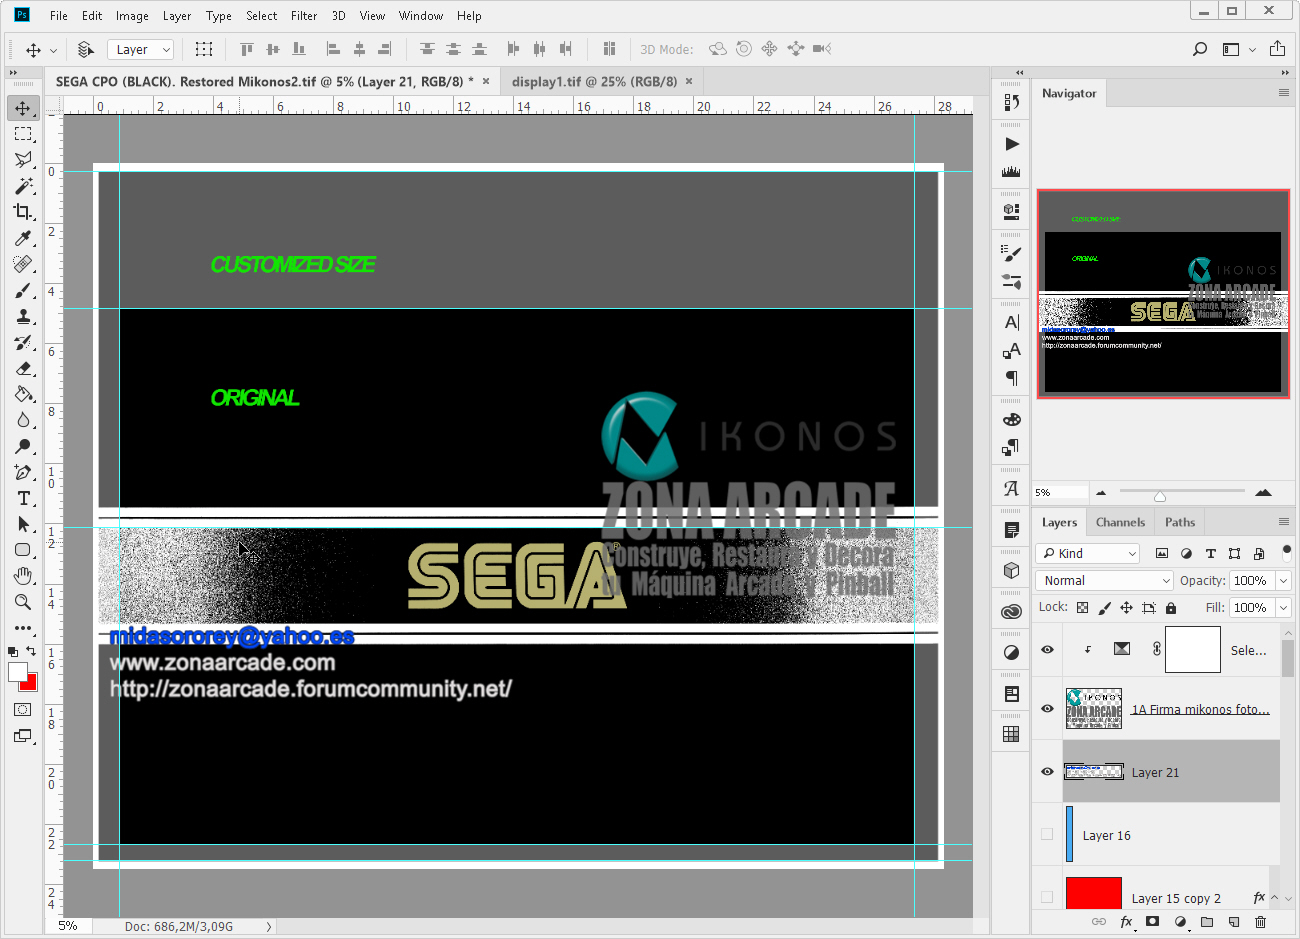Choose the Clone Stamp tool

pyautogui.click(x=23, y=316)
